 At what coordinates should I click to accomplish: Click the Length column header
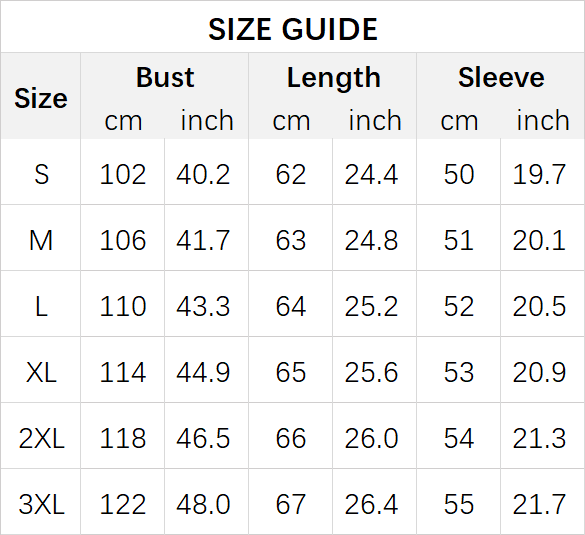coord(334,78)
